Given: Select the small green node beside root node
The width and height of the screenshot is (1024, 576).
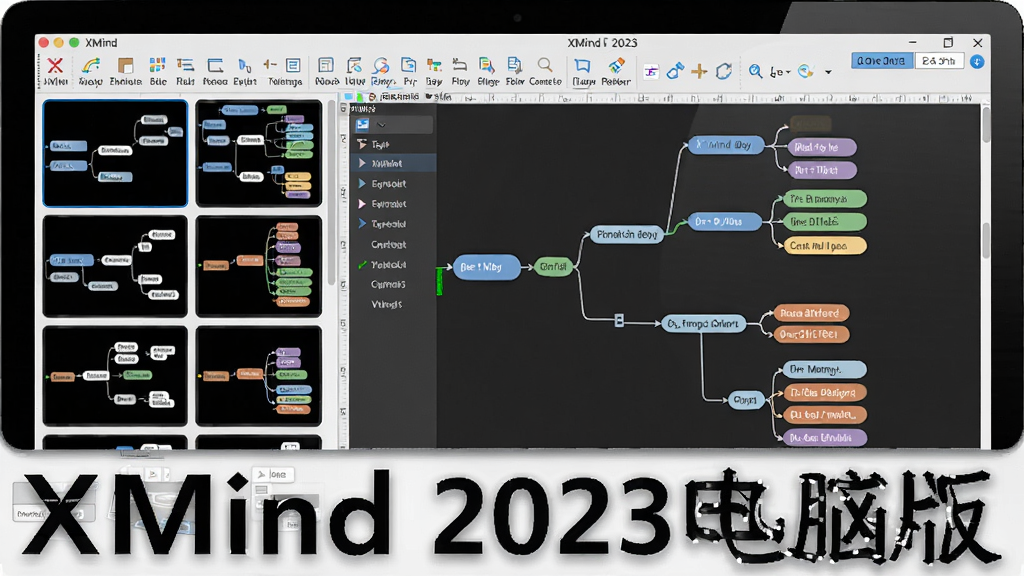Looking at the screenshot, I should (x=553, y=266).
